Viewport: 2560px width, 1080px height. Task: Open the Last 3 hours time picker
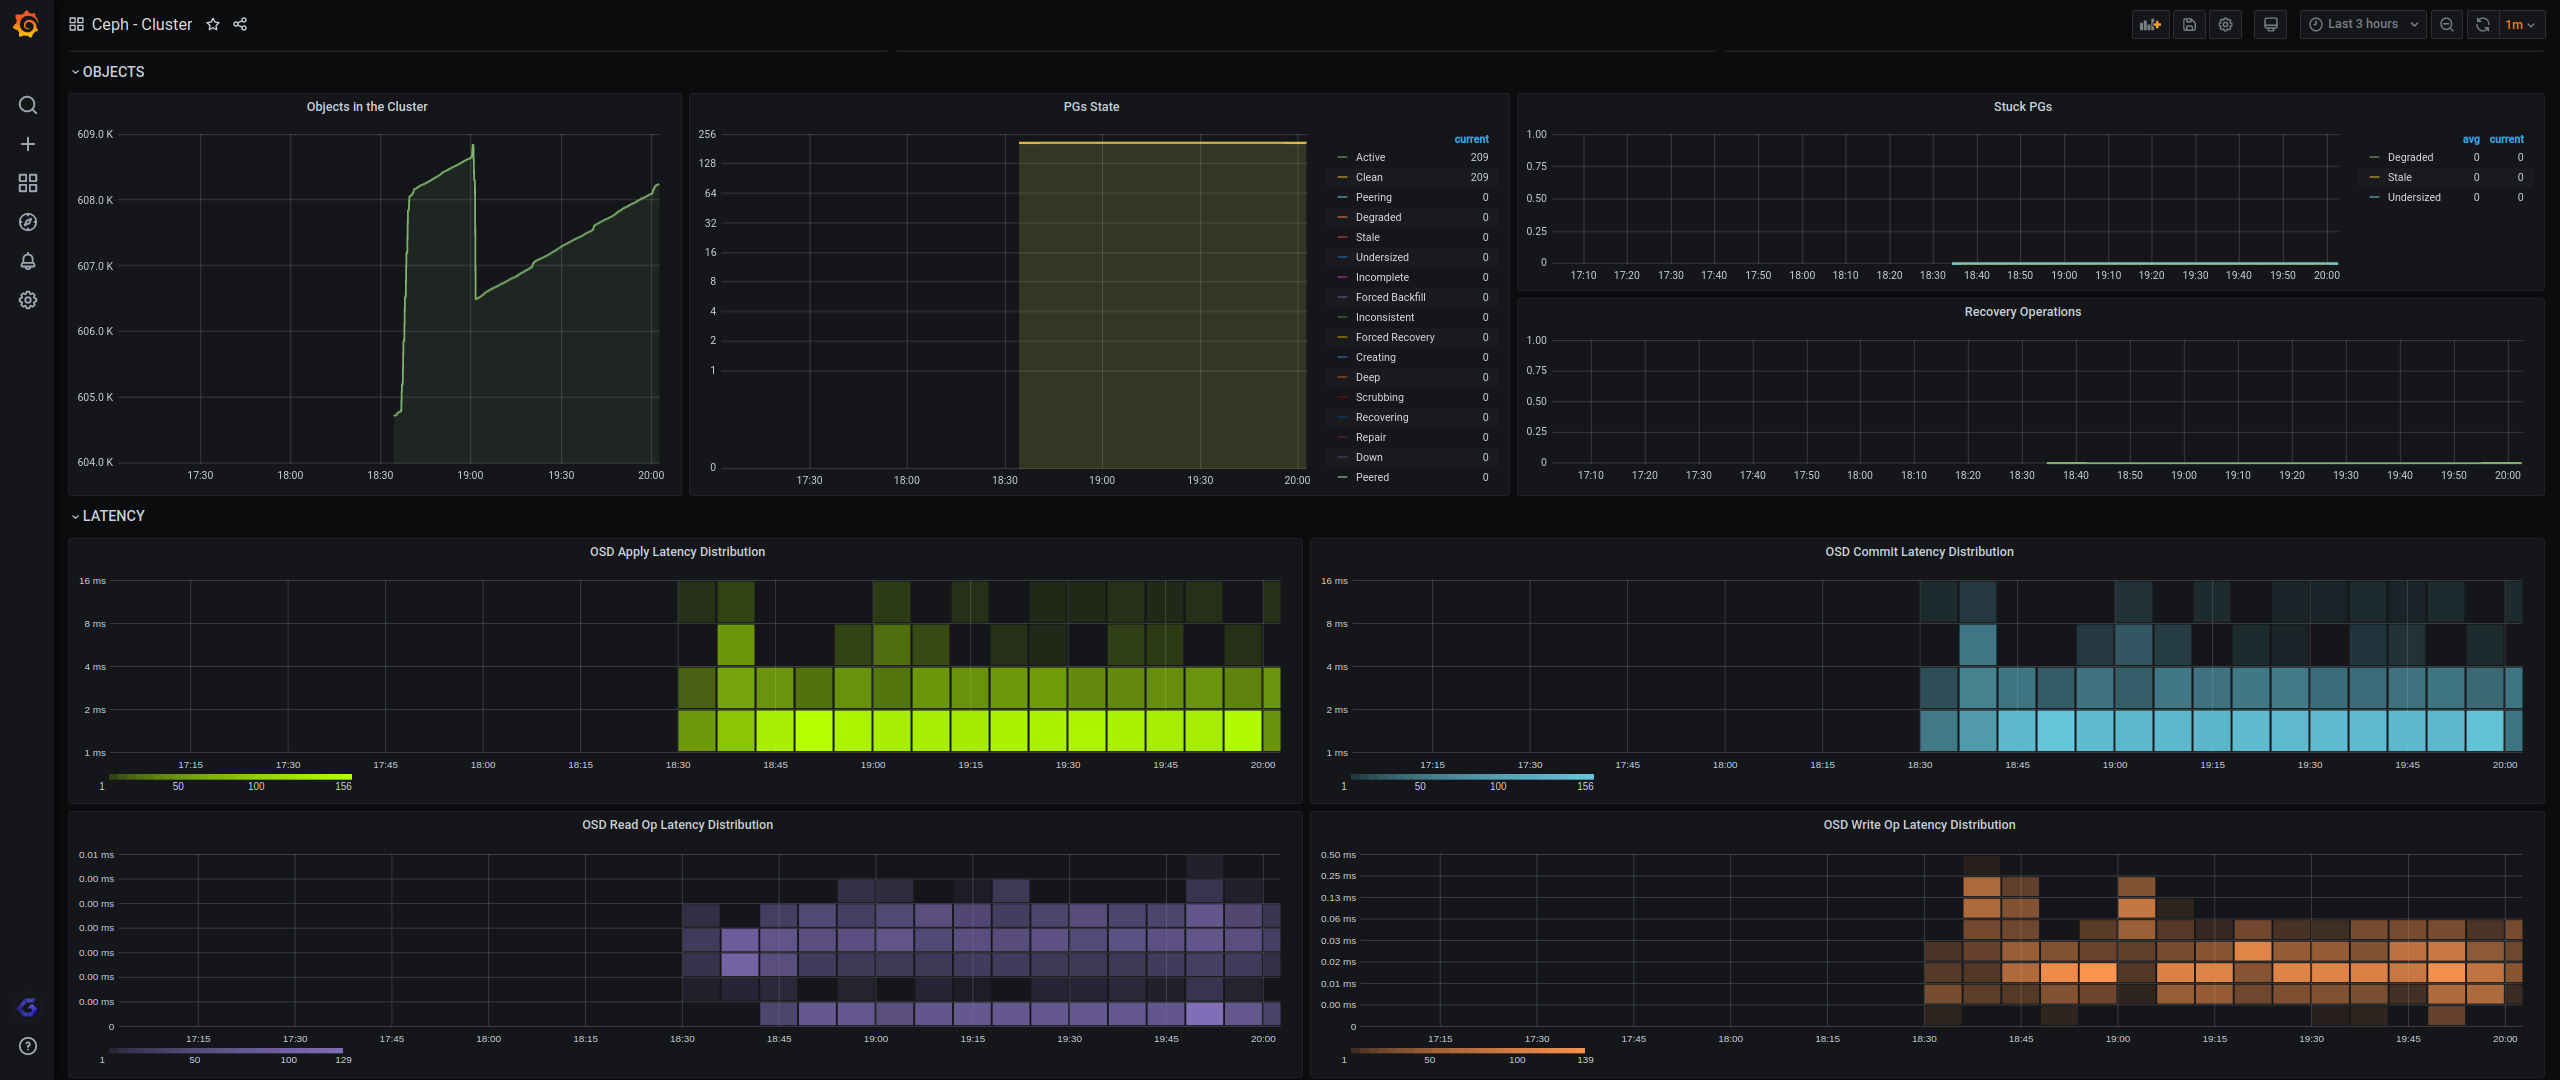[x=2363, y=25]
